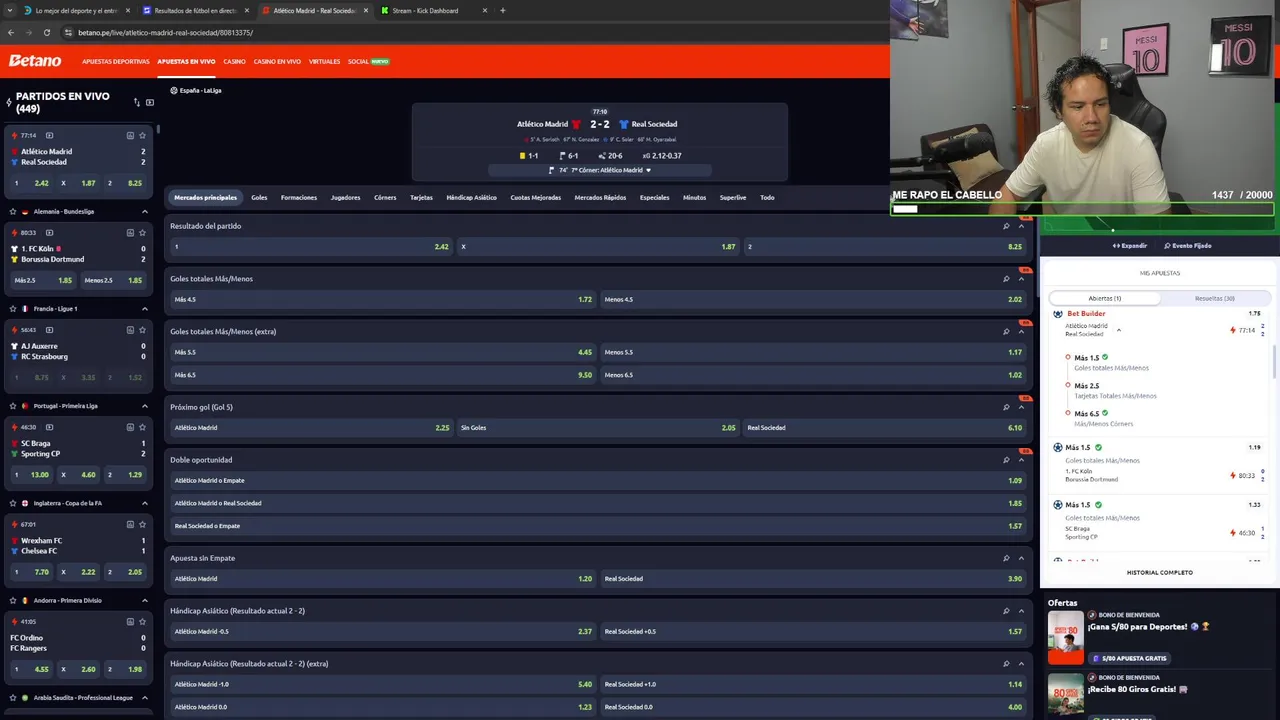
Task: Collapse the Alemania - Bundesliga section
Action: pos(144,212)
